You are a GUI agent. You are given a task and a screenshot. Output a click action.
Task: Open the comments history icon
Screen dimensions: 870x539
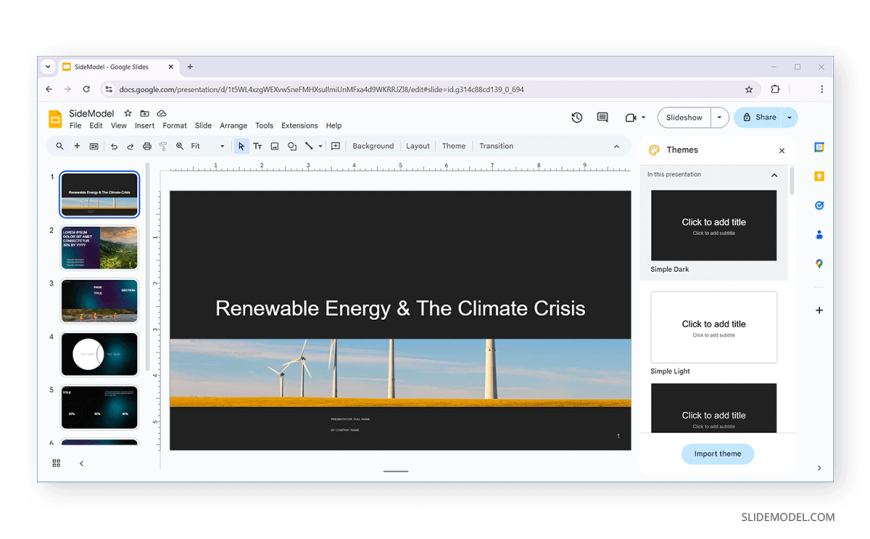(603, 117)
